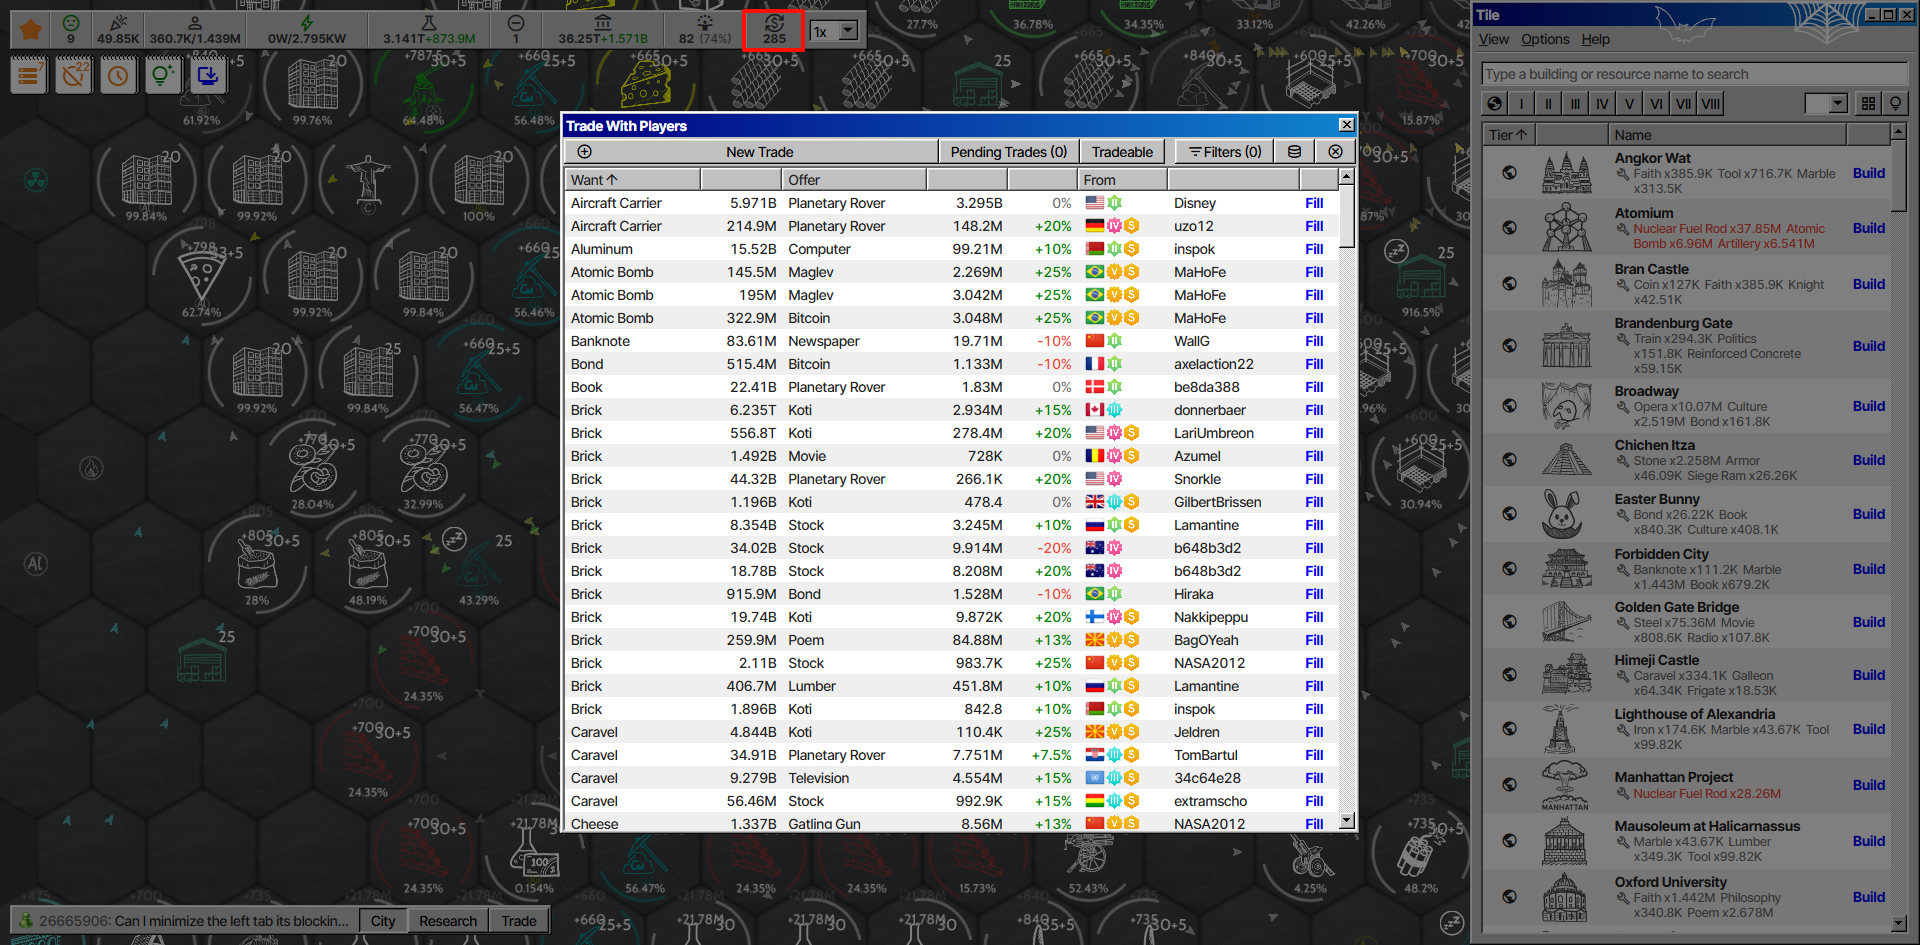The width and height of the screenshot is (1920, 945).
Task: Click the building search input field
Action: tap(1694, 74)
